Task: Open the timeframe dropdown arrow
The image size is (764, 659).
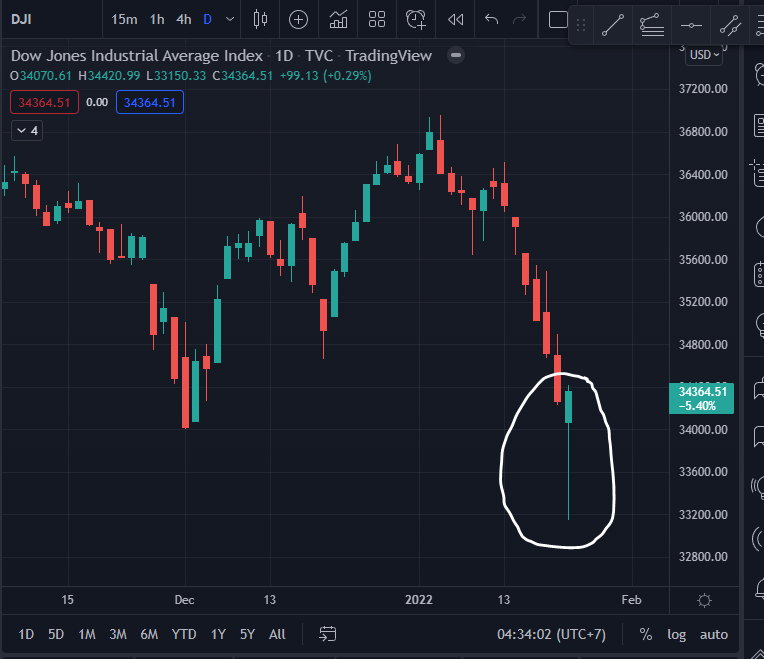Action: 230,19
